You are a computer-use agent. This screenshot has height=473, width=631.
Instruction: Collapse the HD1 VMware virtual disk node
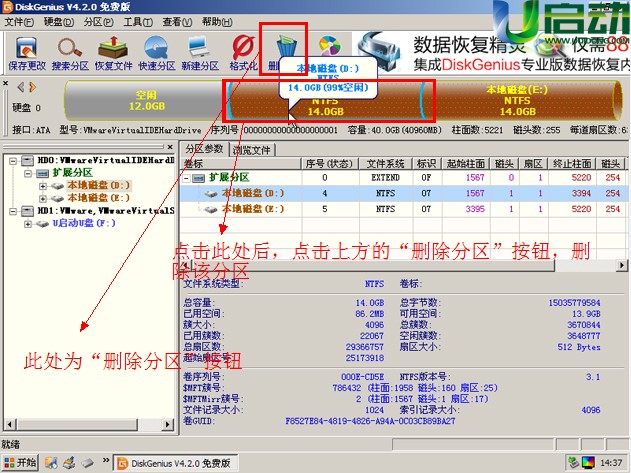coord(13,211)
